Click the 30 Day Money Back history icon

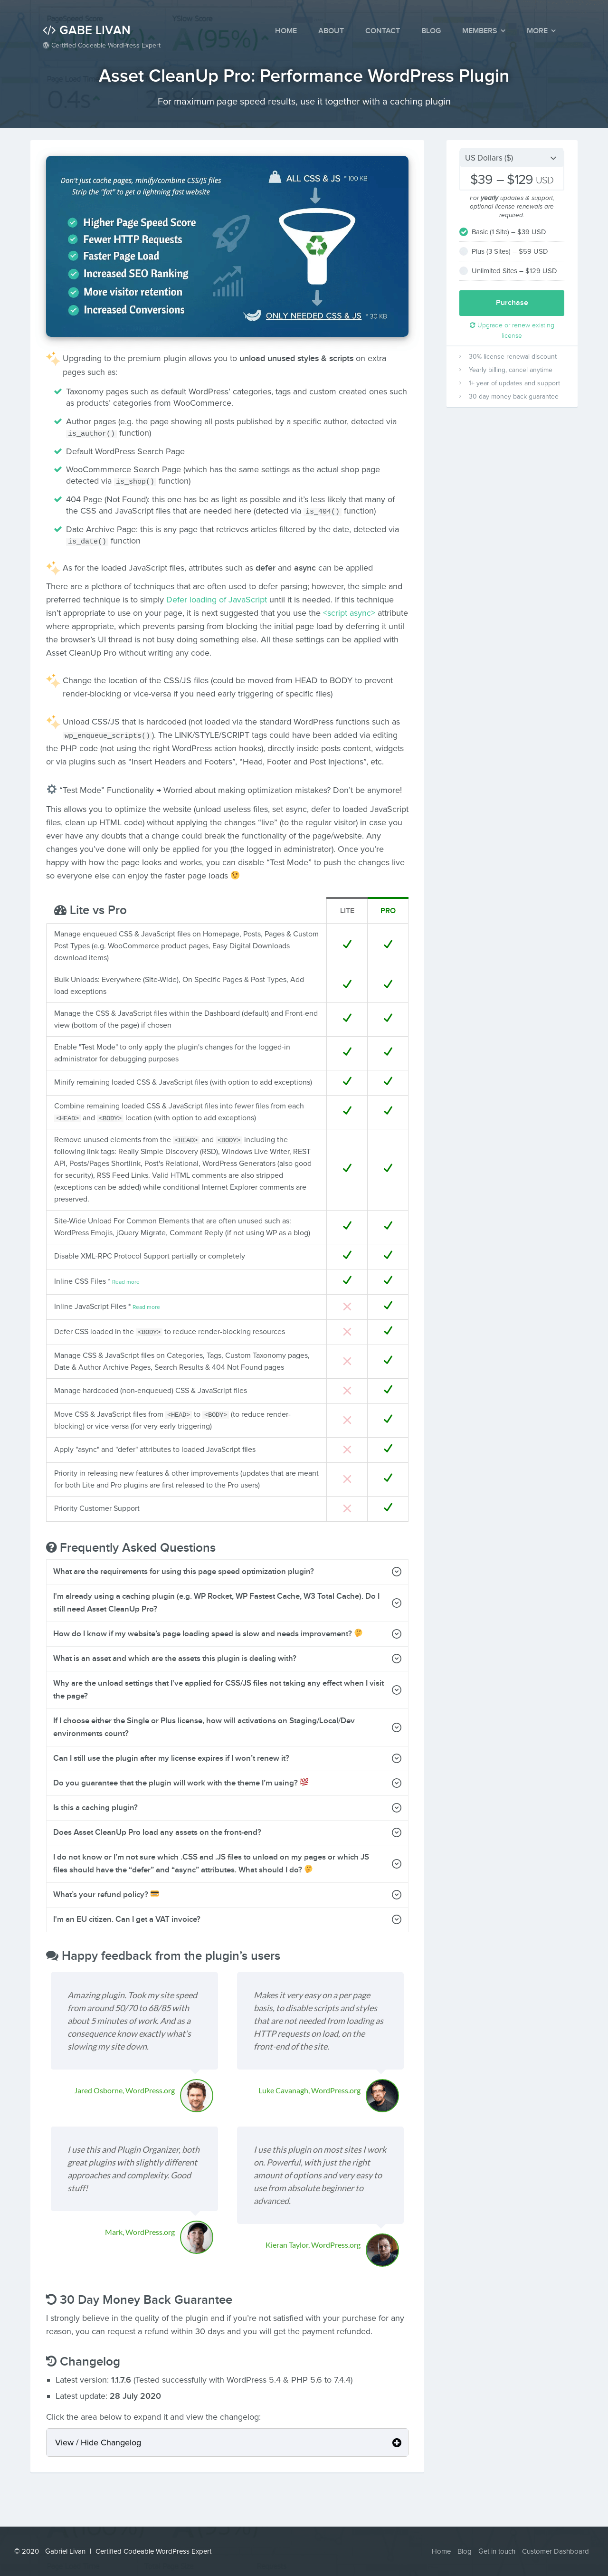[x=51, y=2299]
